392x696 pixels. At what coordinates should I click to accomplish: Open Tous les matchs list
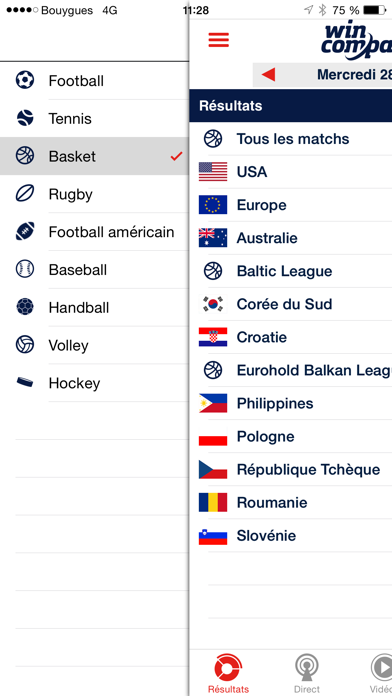[291, 139]
